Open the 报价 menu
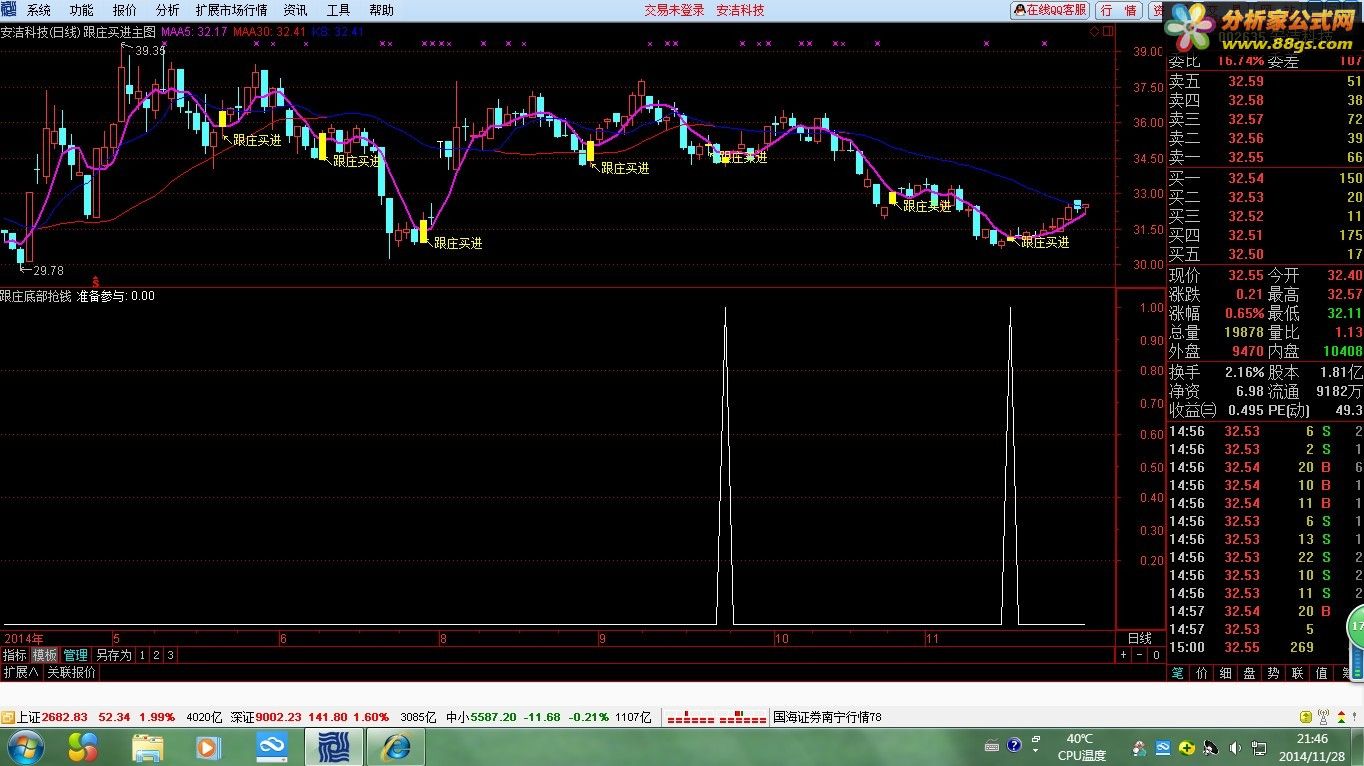The width and height of the screenshot is (1364, 766). [124, 10]
